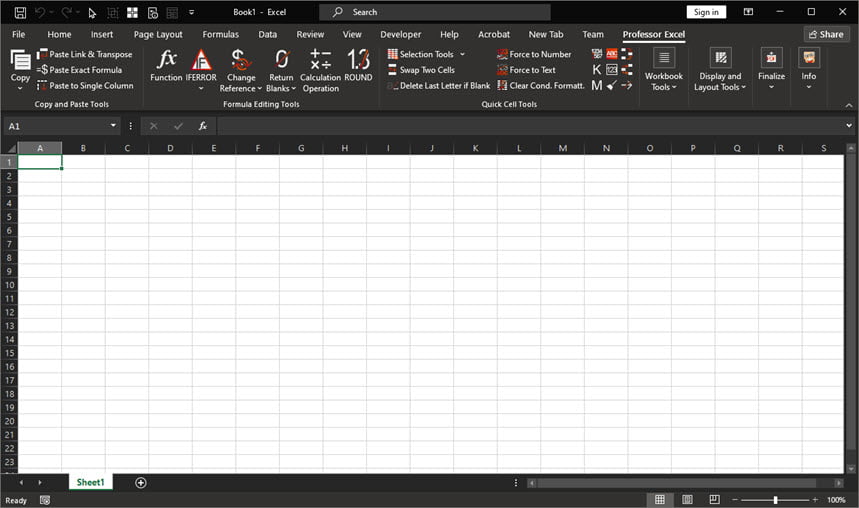Click the Change Reference dollar icon
This screenshot has width=859, height=508.
click(x=240, y=59)
